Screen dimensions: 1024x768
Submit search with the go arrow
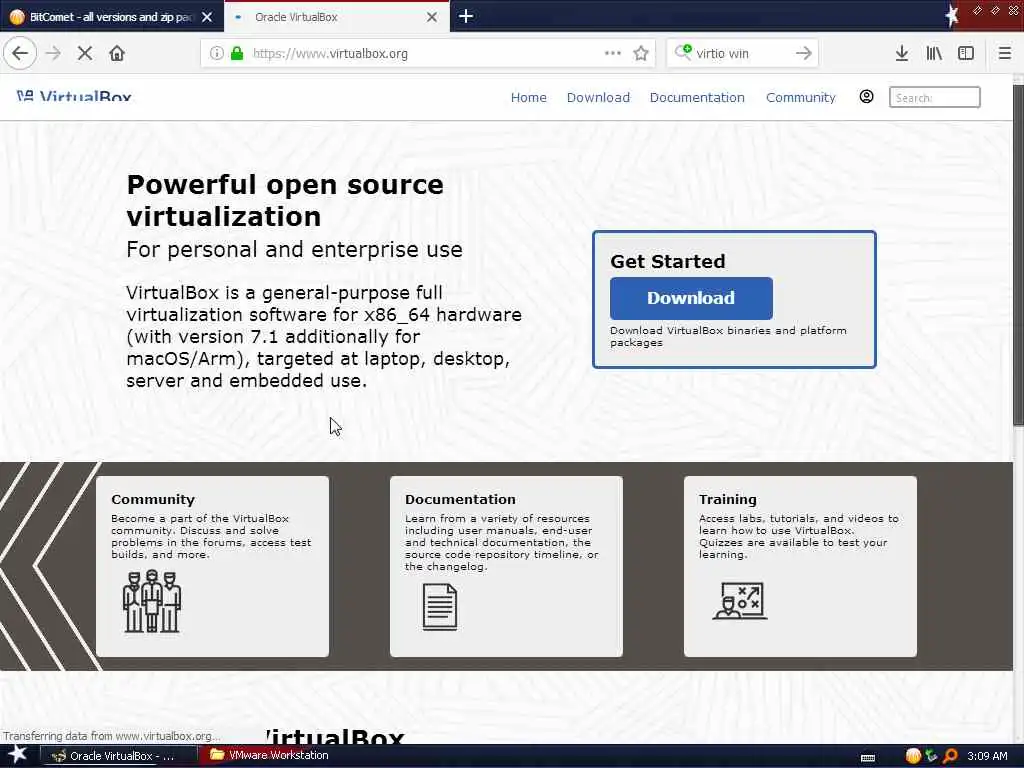tap(804, 53)
